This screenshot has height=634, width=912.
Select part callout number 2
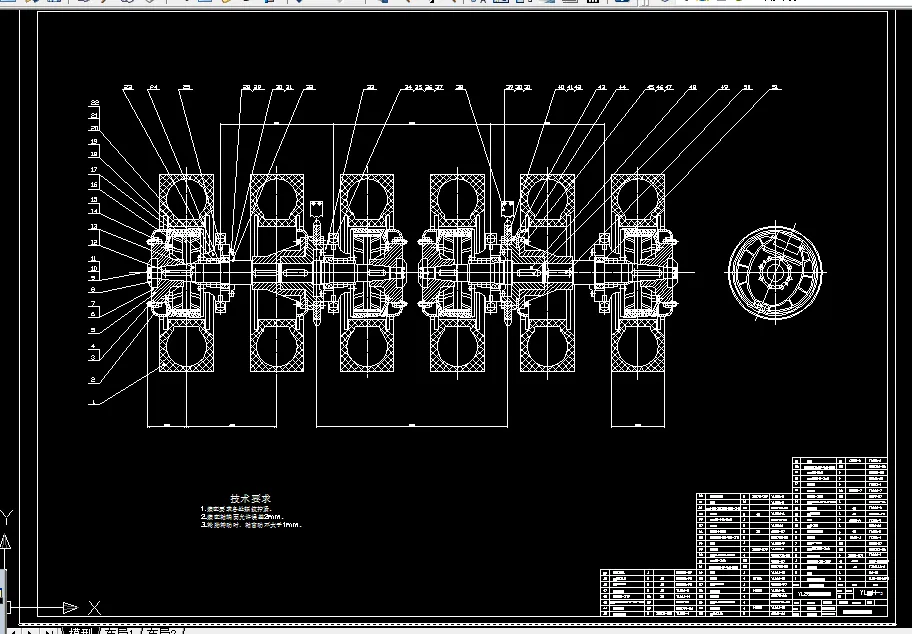point(92,380)
